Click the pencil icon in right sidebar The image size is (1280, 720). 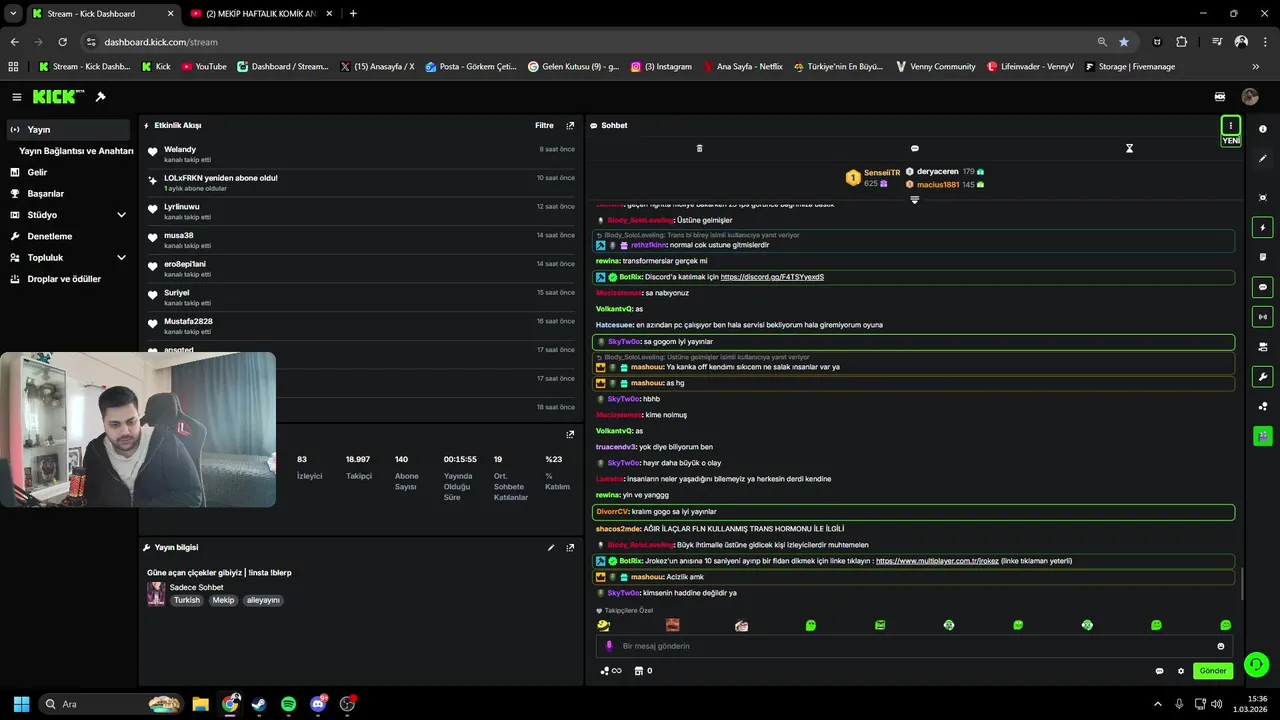(1263, 158)
